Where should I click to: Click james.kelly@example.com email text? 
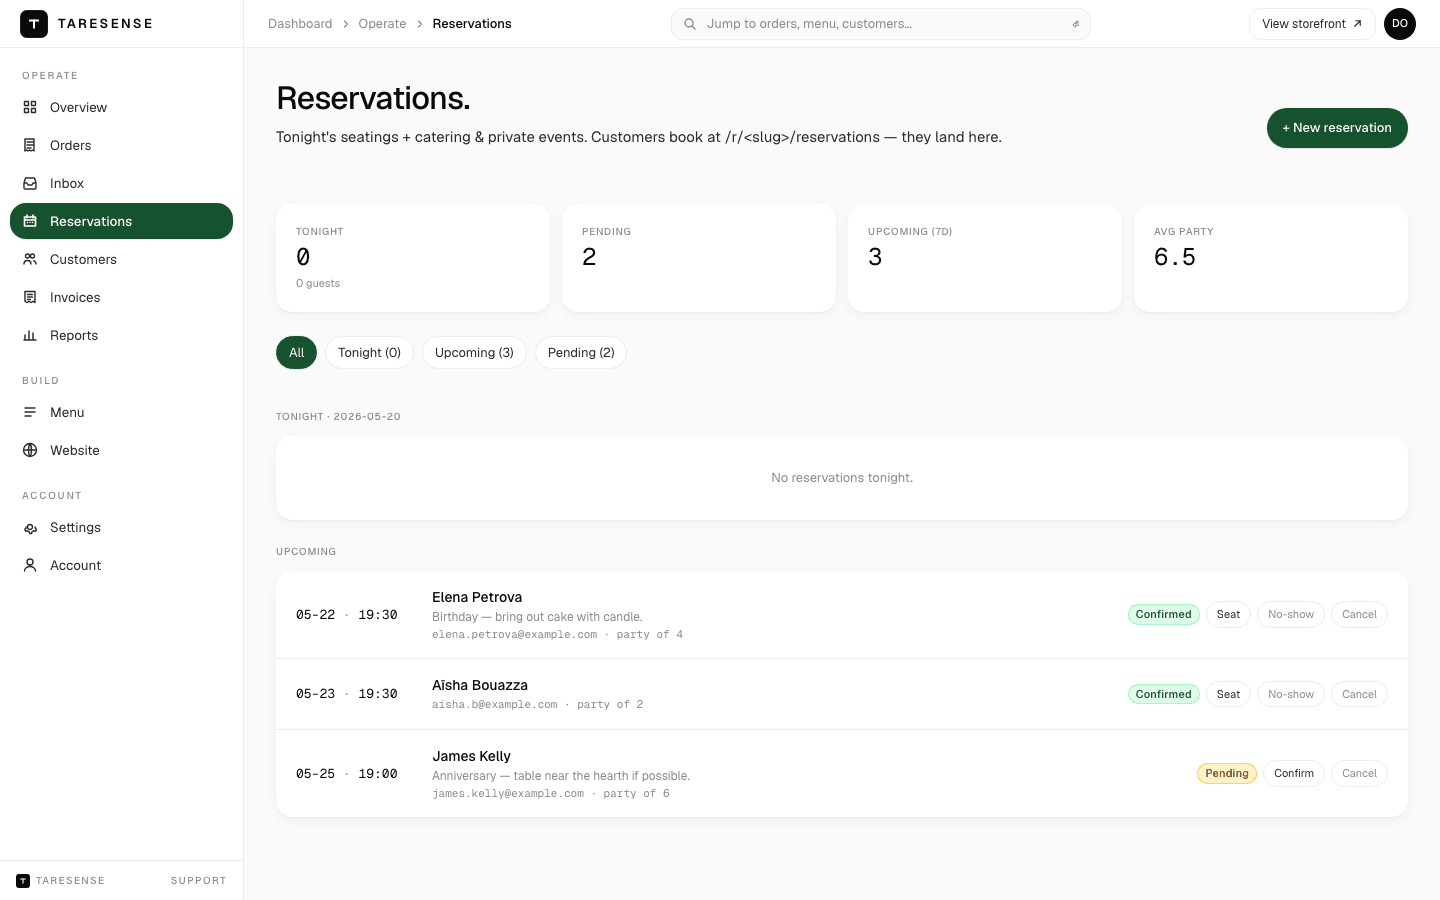[x=508, y=794]
